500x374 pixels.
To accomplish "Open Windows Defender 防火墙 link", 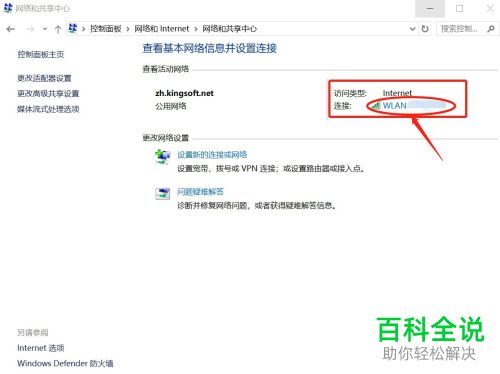I will pos(65,363).
